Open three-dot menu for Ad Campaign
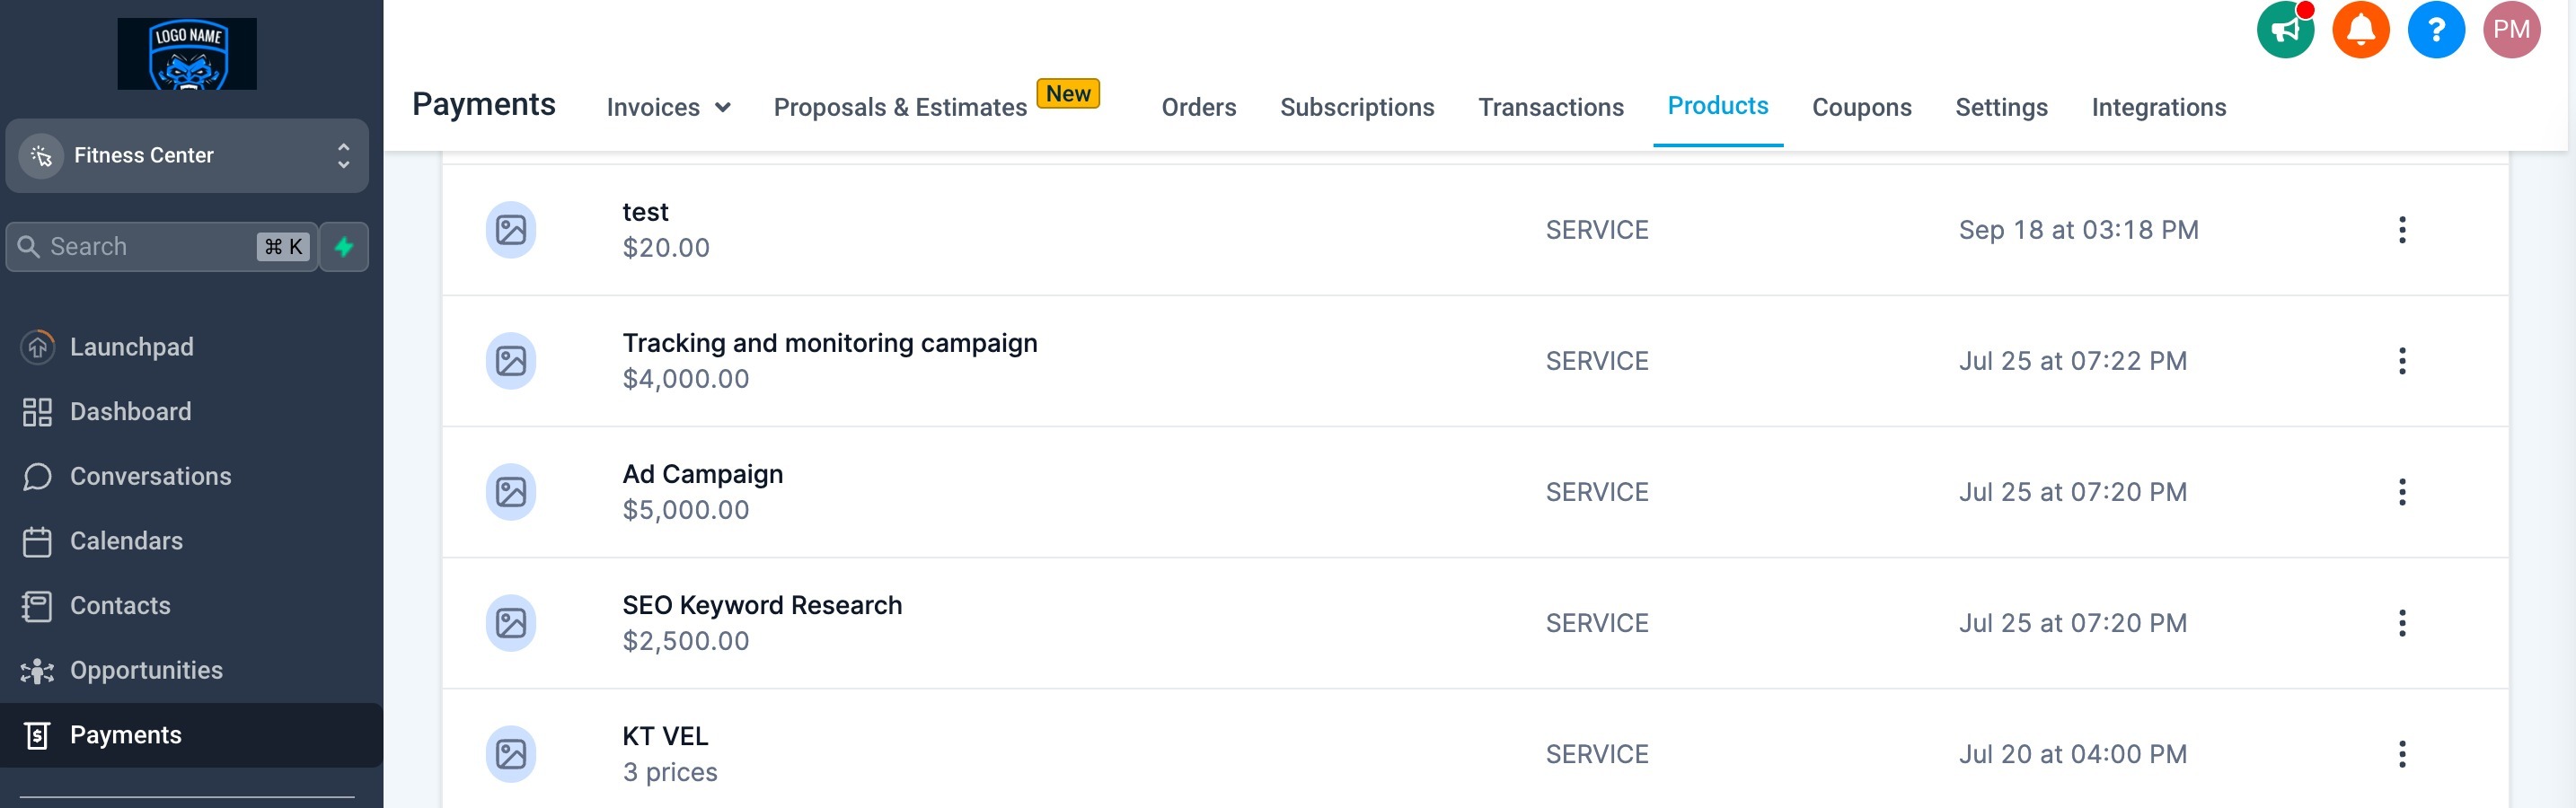The image size is (2576, 808). pos(2401,492)
